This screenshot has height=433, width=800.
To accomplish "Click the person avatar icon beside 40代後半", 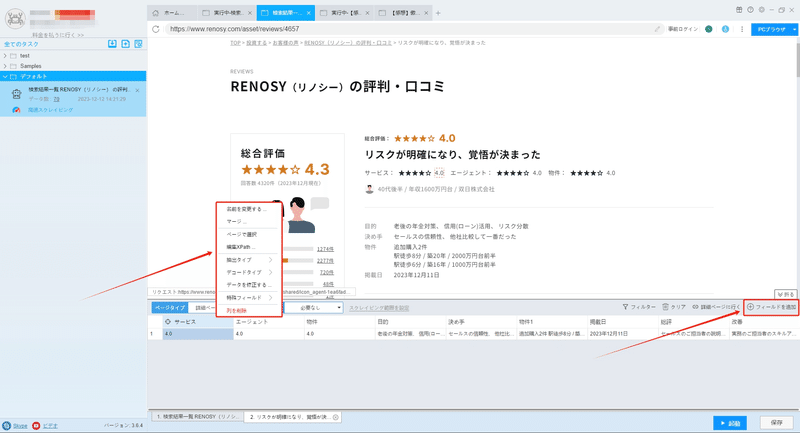I will (369, 189).
